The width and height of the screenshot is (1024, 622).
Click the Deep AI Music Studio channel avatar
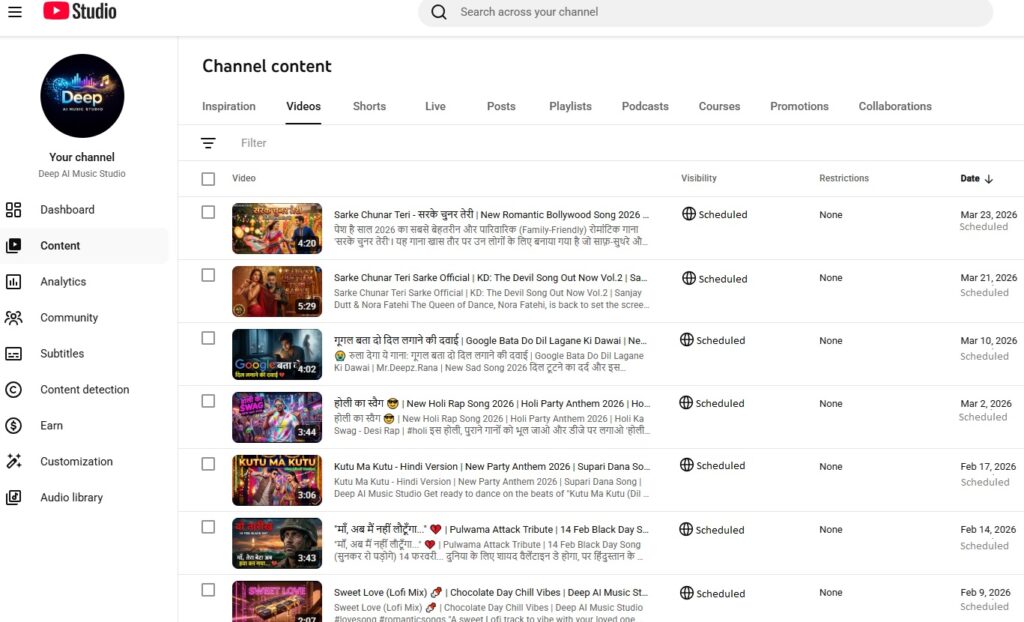coord(82,96)
